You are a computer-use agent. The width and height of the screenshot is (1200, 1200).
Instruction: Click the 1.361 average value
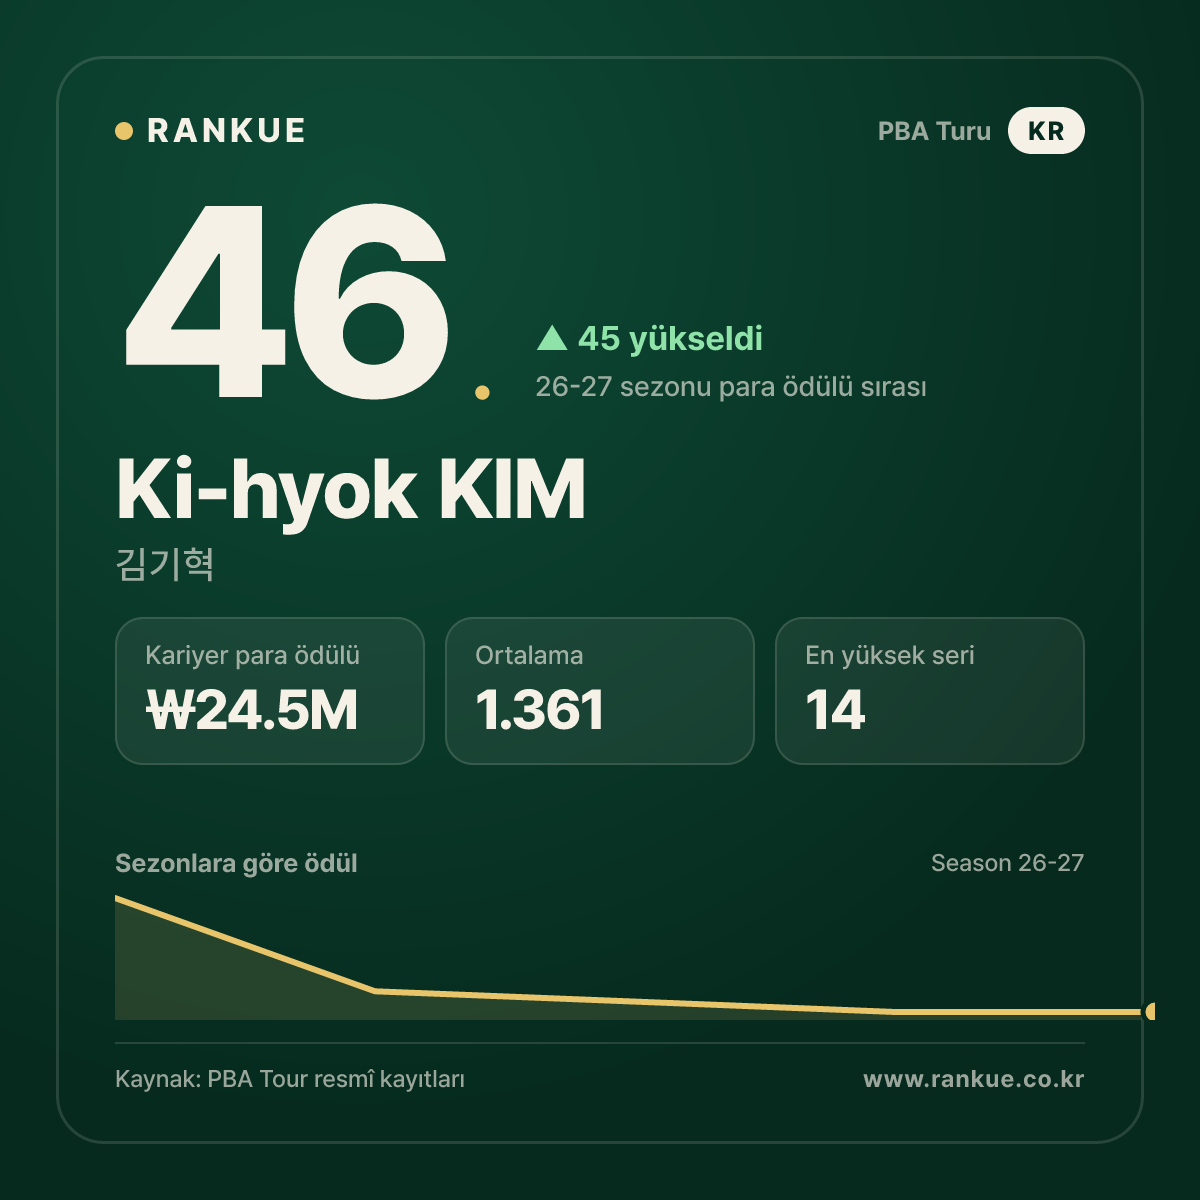point(540,710)
